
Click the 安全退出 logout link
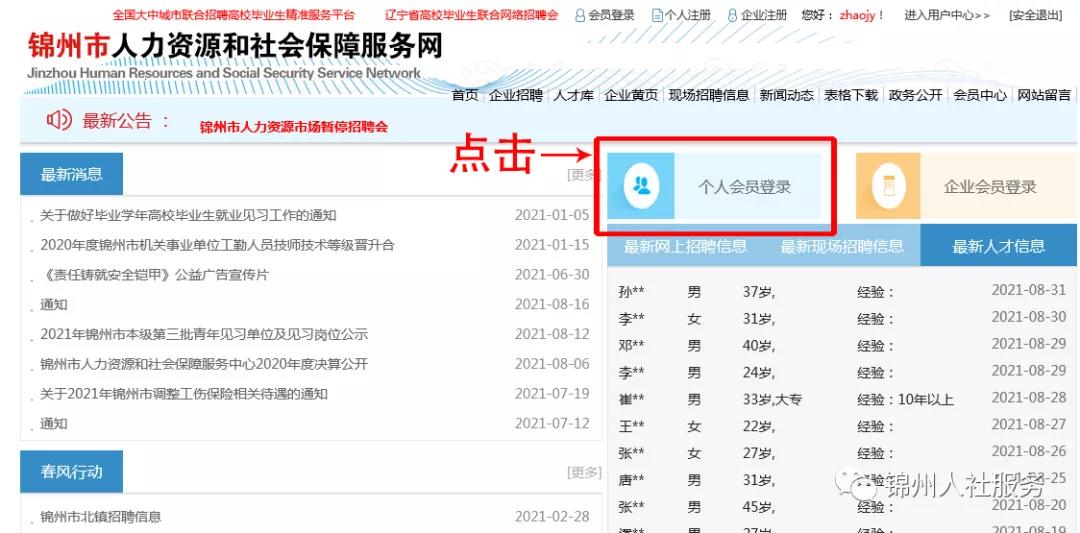[1035, 15]
